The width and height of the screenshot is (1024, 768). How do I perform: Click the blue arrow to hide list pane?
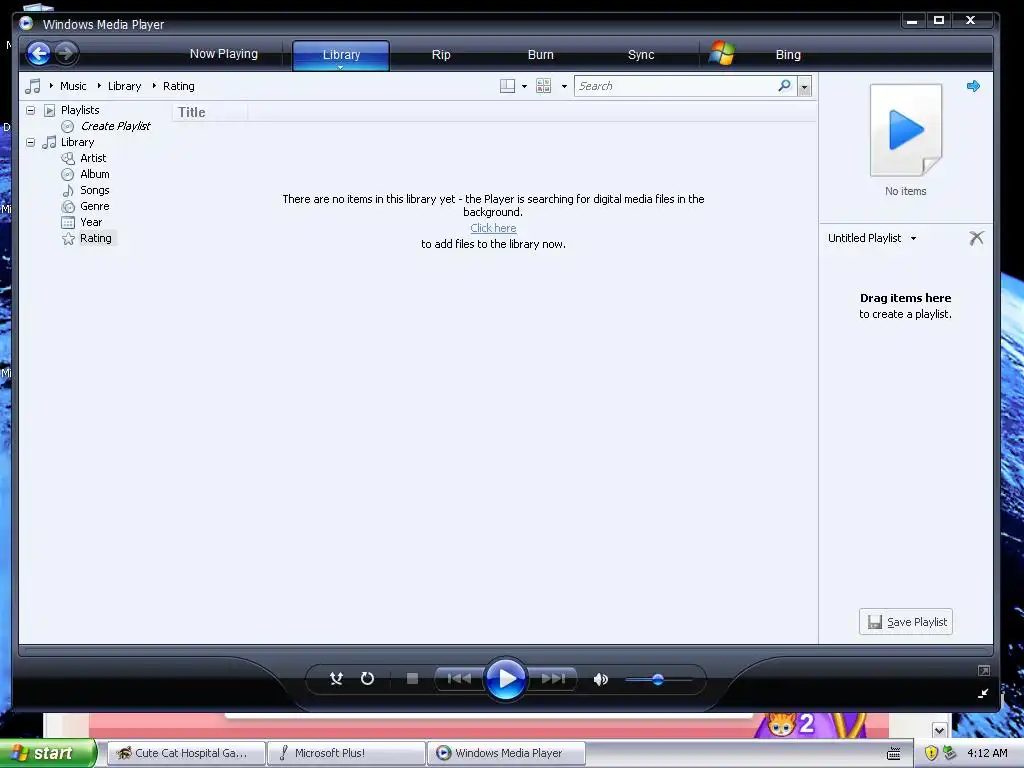973,86
